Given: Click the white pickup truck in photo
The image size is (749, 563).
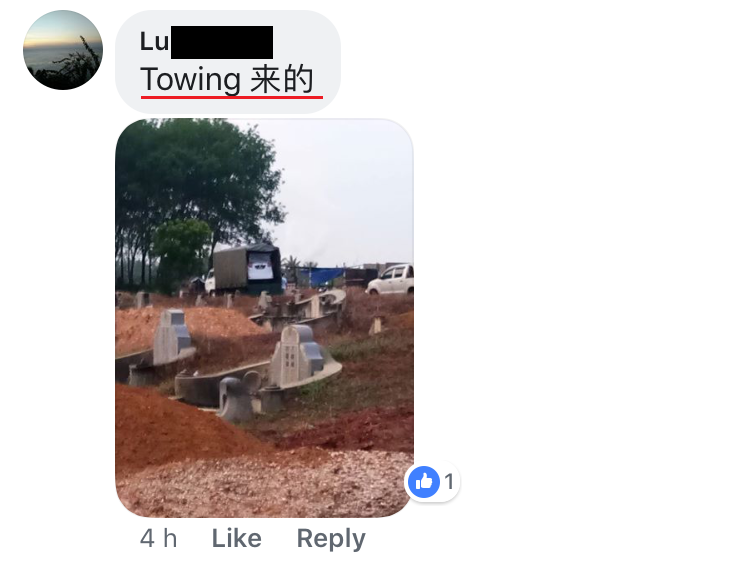Looking at the screenshot, I should coord(390,279).
